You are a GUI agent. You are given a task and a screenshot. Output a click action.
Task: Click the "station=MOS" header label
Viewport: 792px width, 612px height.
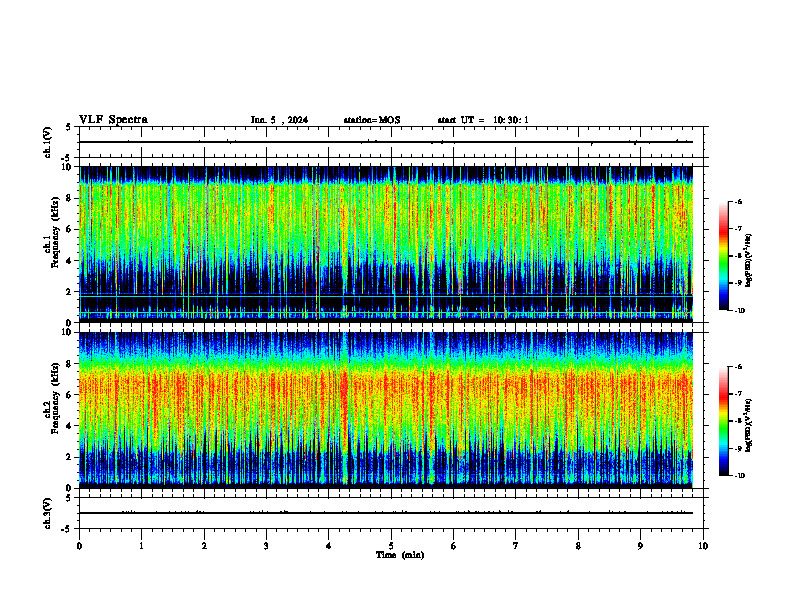click(x=372, y=120)
